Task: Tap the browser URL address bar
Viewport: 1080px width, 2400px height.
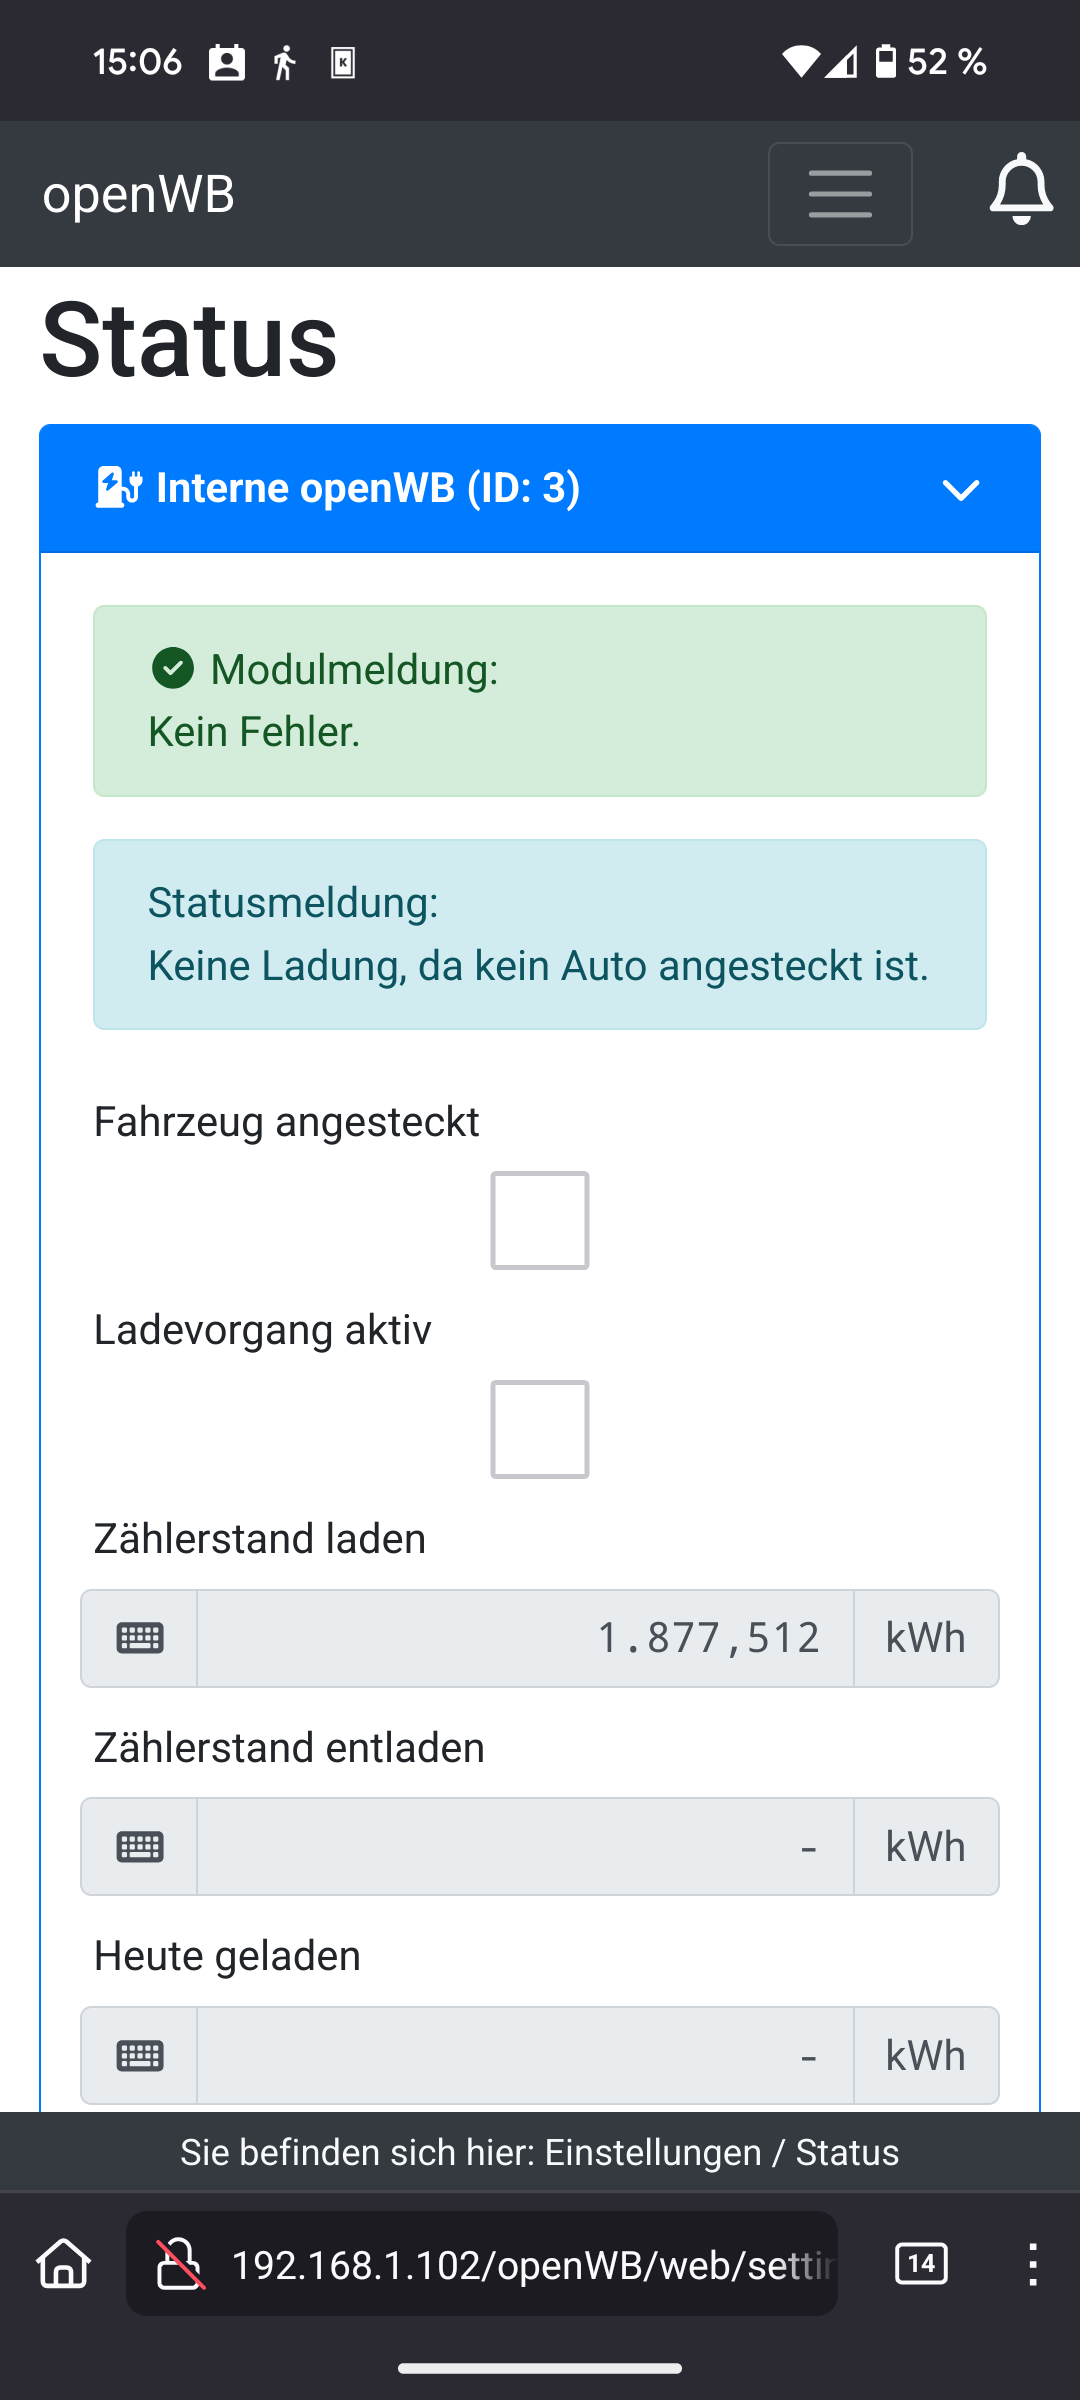Action: (x=530, y=2264)
